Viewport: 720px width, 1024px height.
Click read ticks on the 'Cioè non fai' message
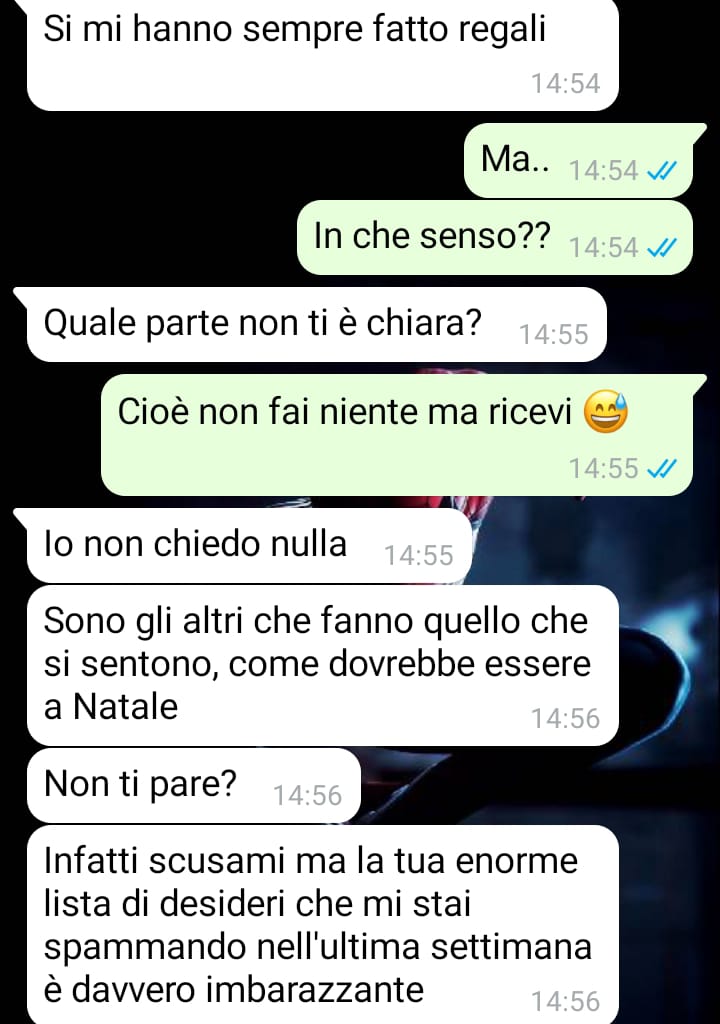click(x=661, y=469)
